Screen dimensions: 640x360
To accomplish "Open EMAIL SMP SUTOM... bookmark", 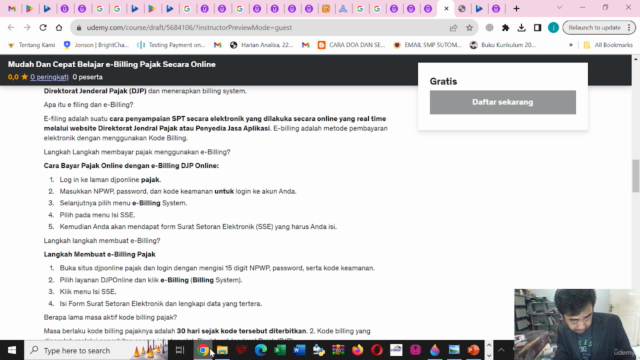I will [427, 45].
